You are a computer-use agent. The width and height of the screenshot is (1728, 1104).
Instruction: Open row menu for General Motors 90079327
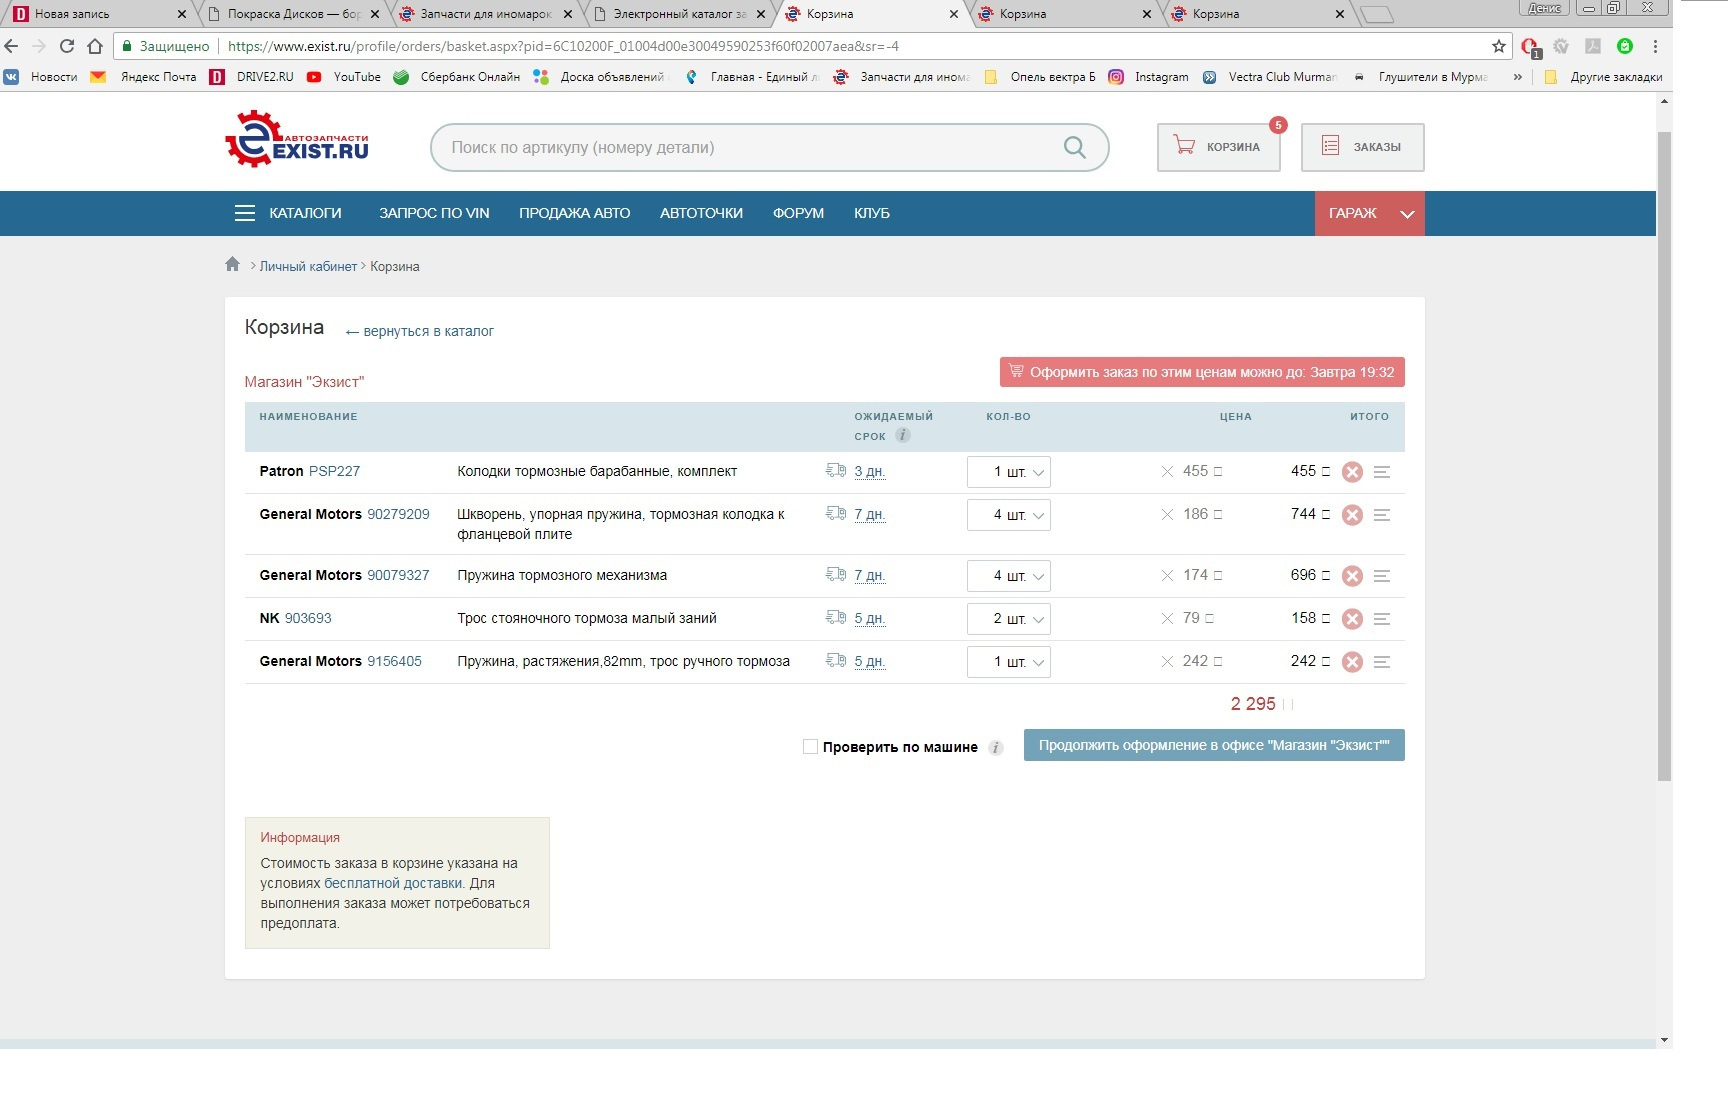pos(1382,576)
